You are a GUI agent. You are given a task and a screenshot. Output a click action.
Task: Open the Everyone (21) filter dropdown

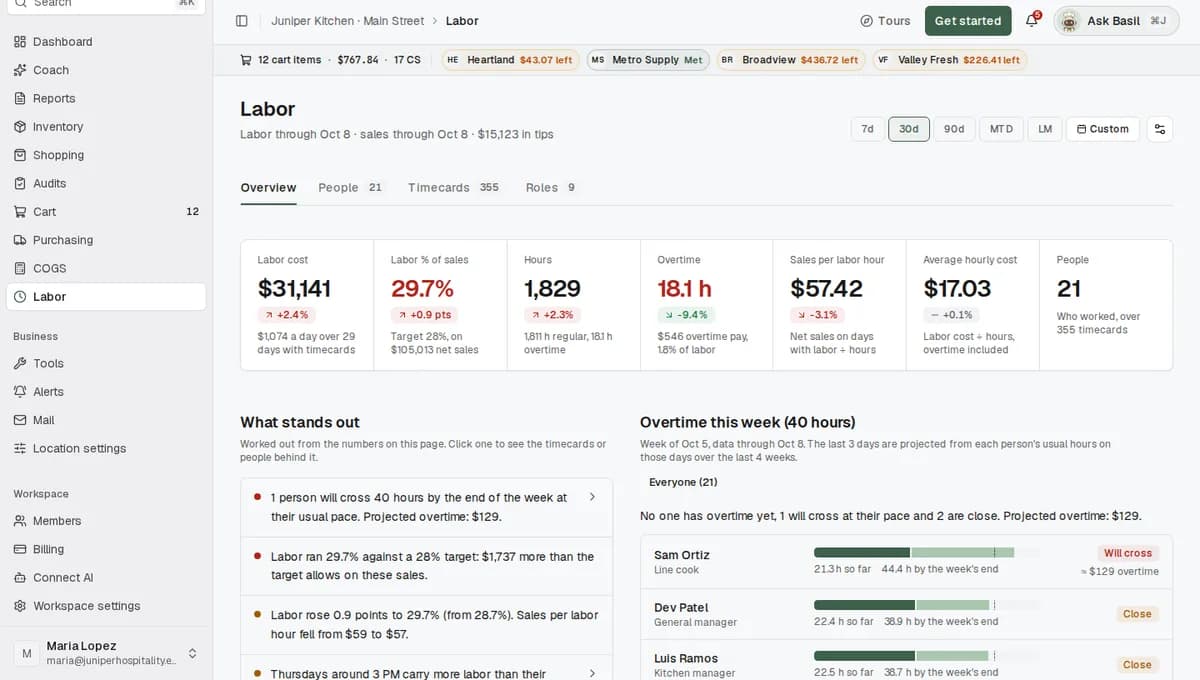[x=681, y=482]
